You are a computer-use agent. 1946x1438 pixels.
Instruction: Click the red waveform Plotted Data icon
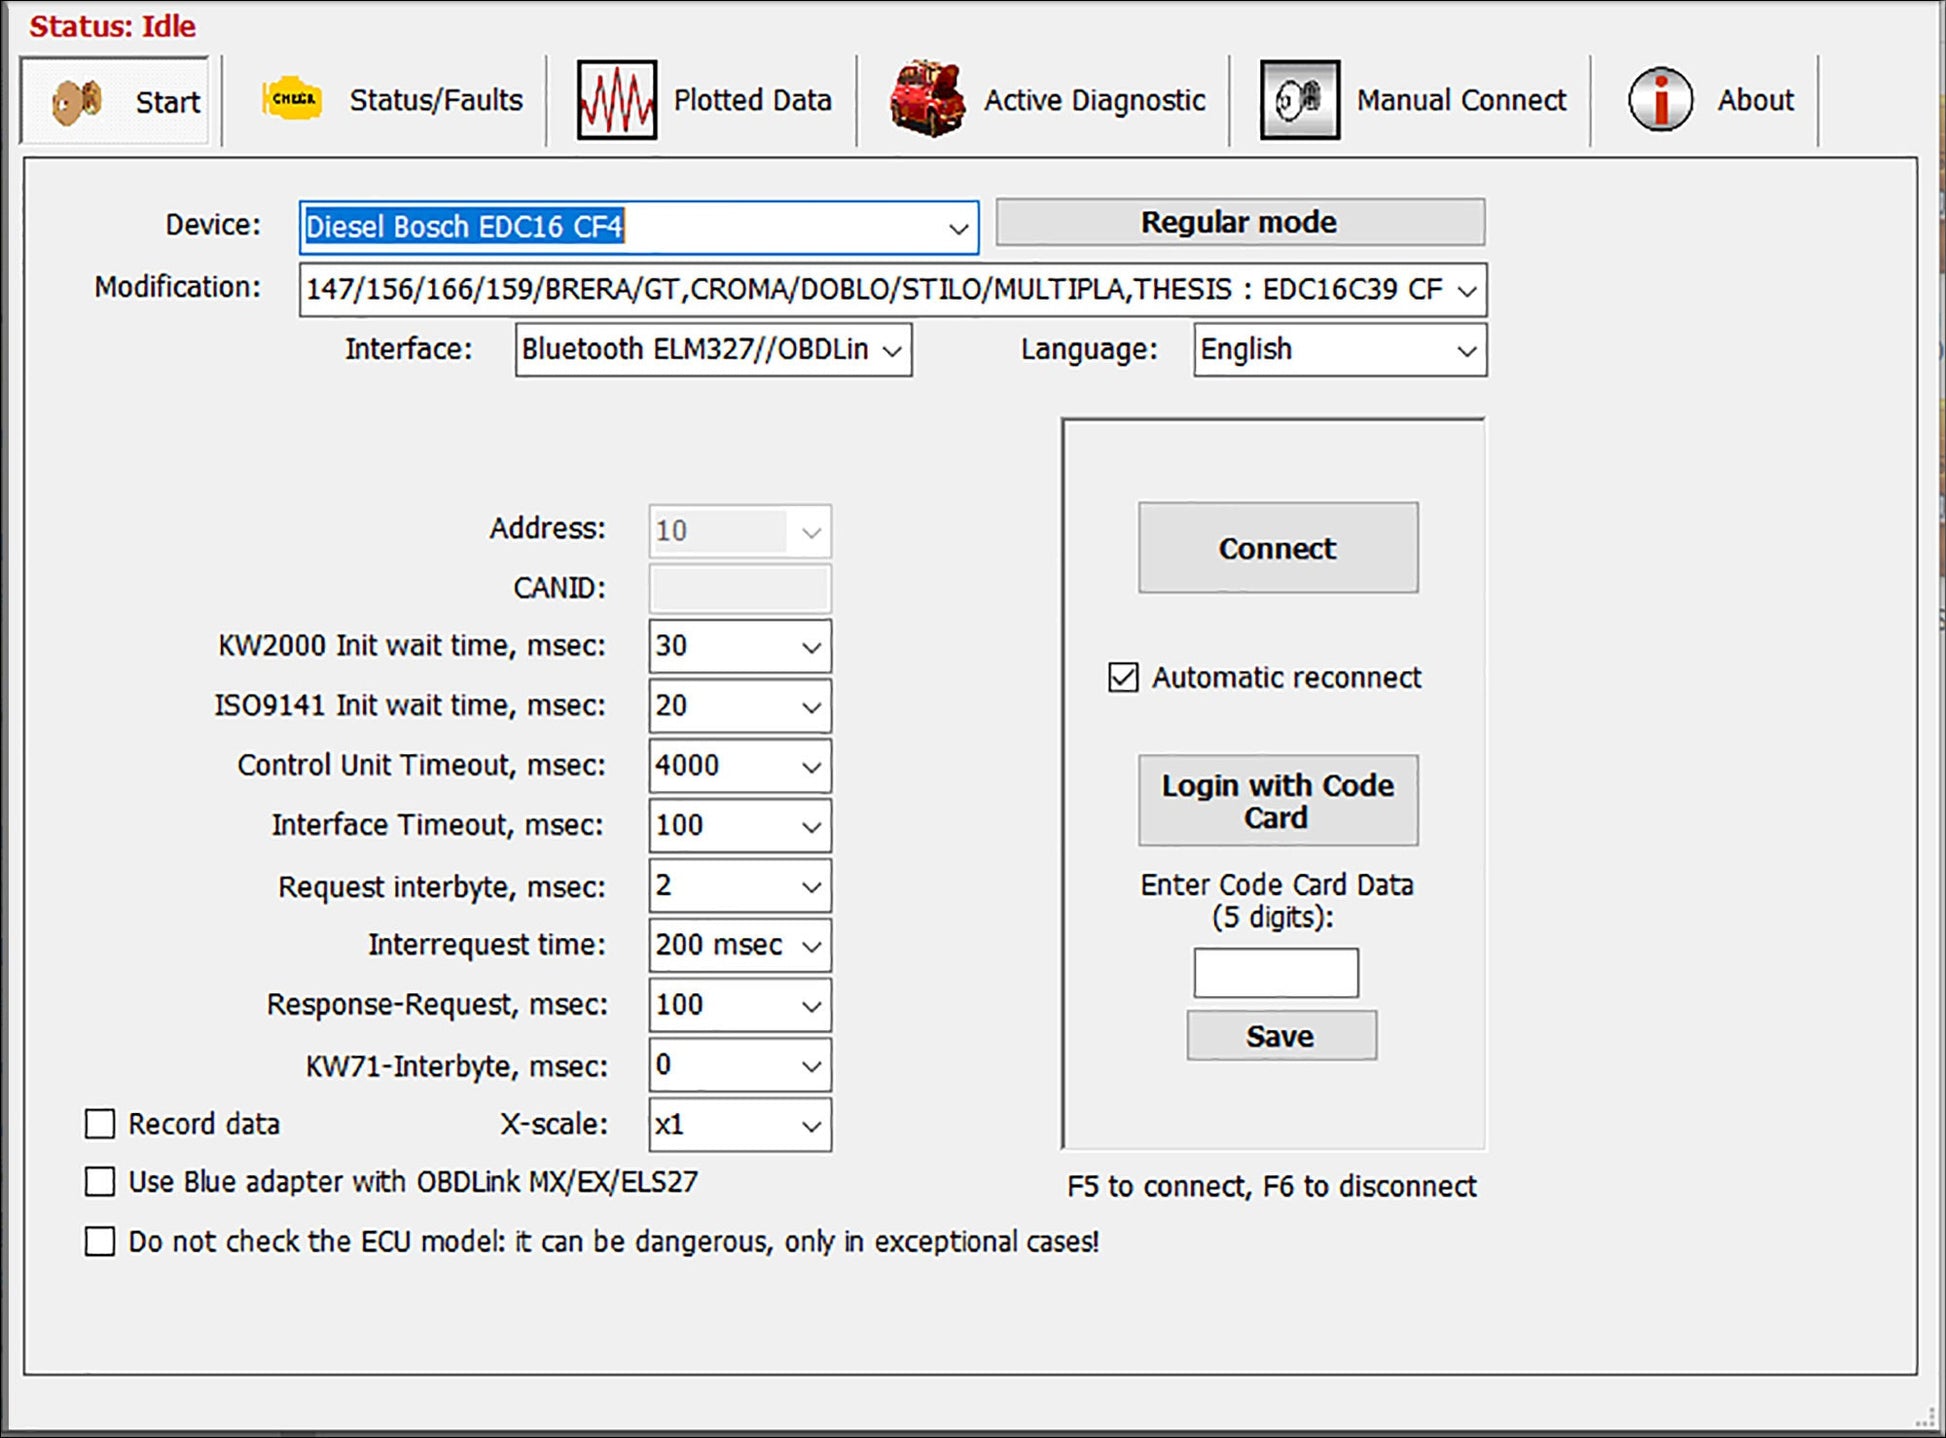(x=616, y=100)
